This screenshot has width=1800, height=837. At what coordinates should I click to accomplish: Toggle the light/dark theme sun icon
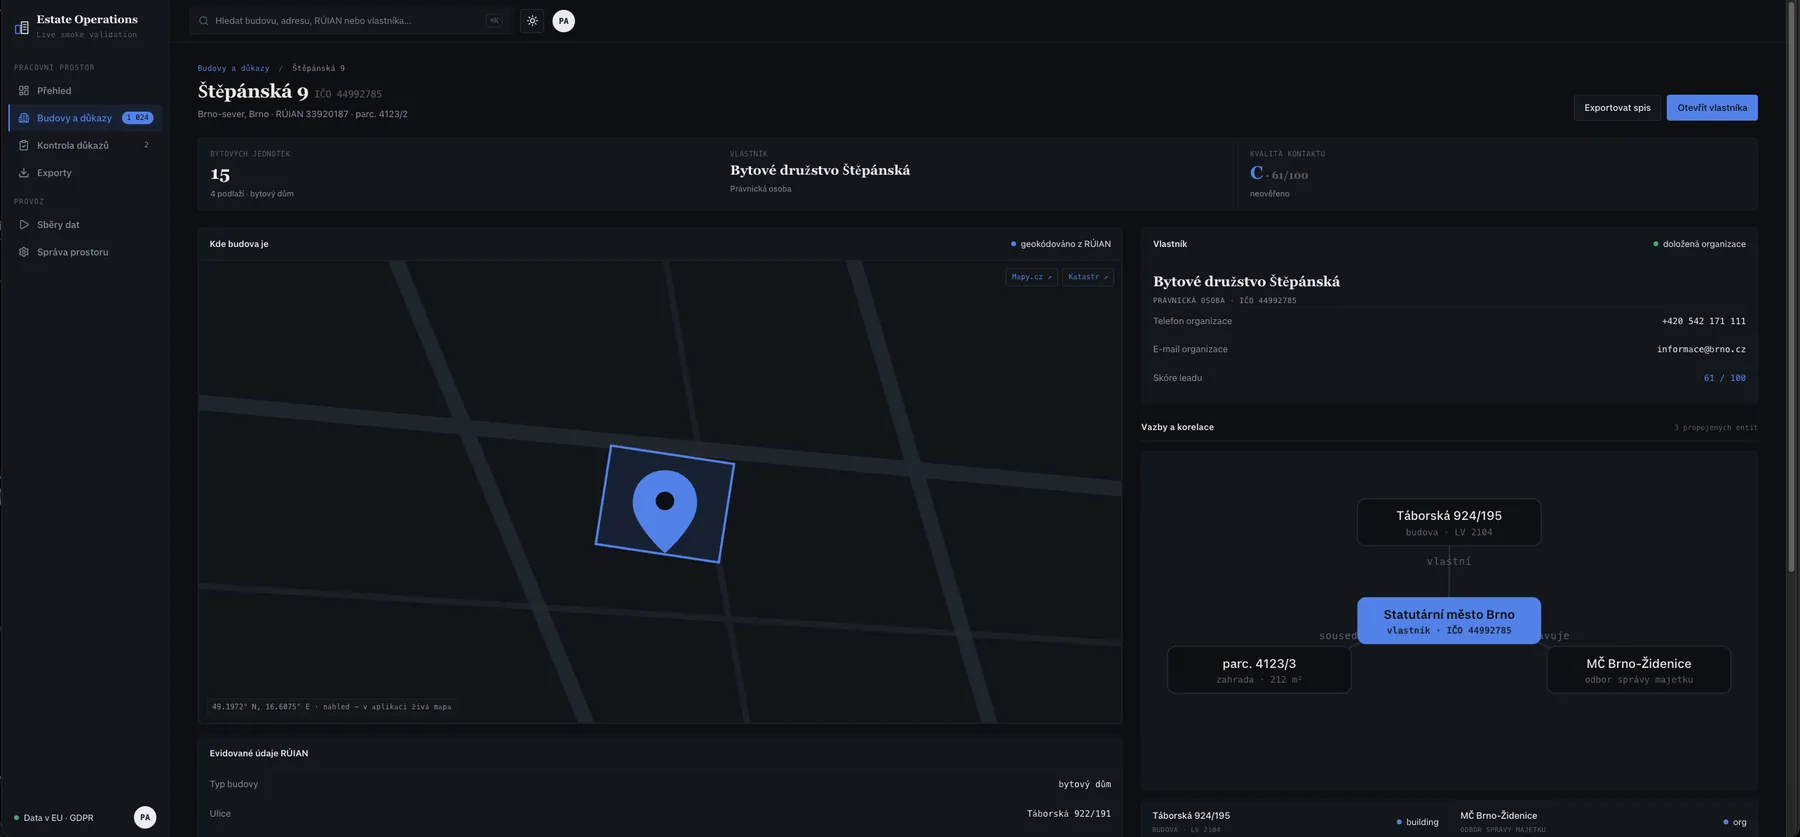pyautogui.click(x=532, y=21)
